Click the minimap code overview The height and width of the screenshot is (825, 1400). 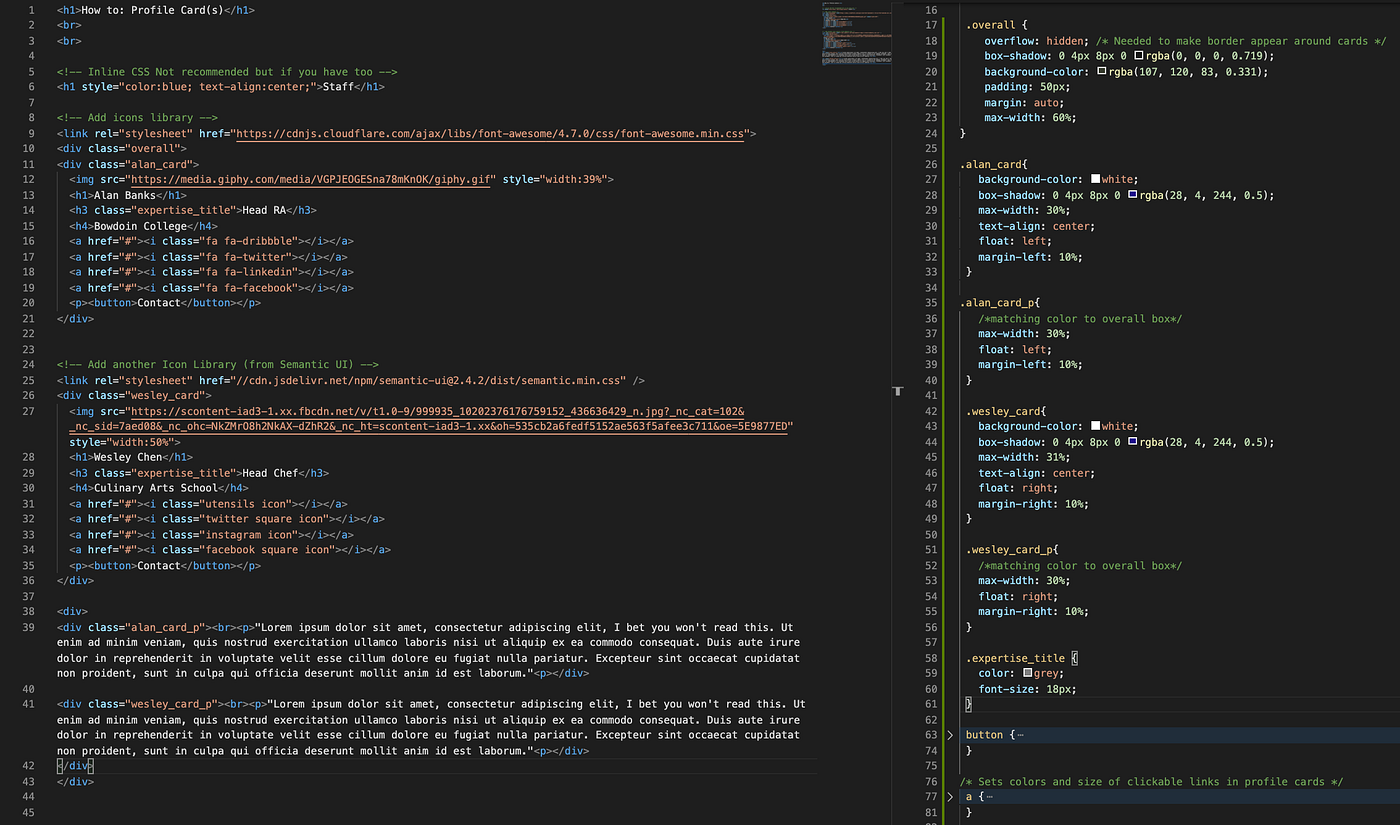(x=857, y=33)
